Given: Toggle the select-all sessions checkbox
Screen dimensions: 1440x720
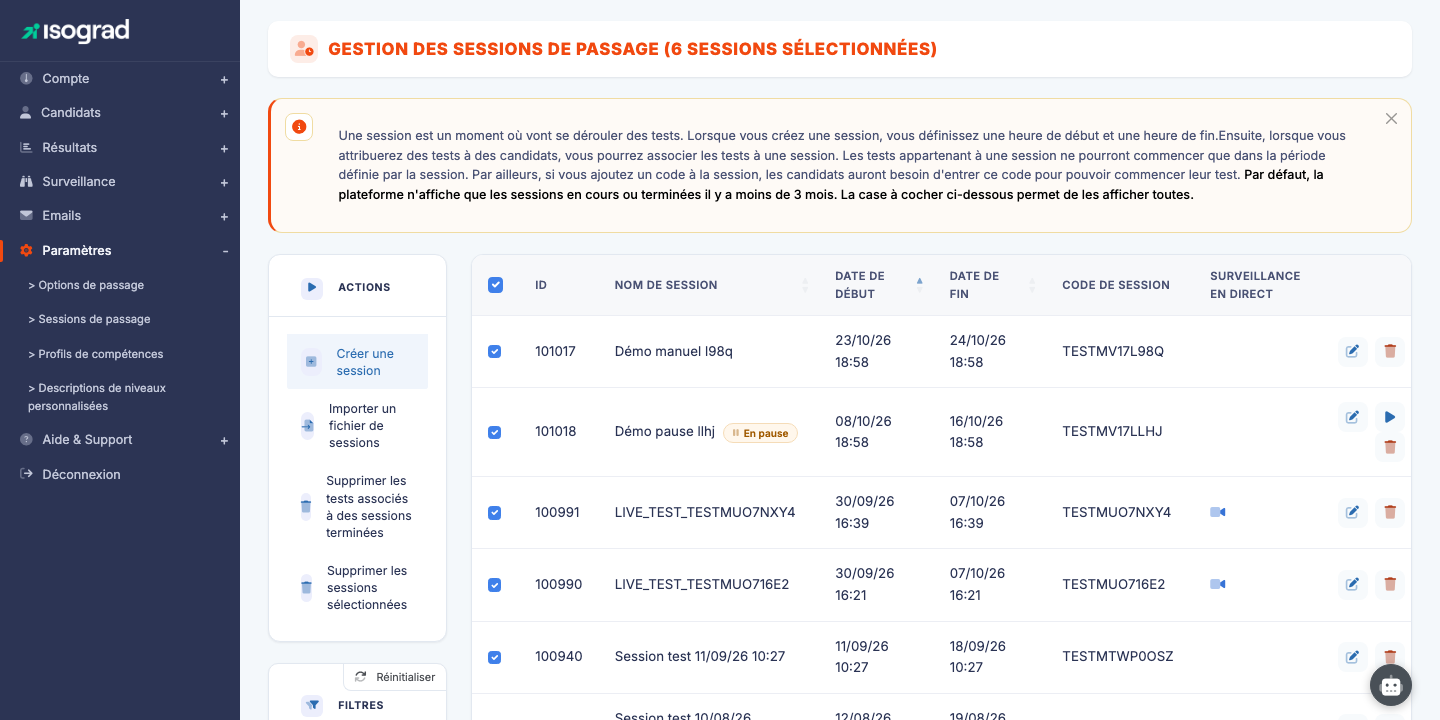Looking at the screenshot, I should coord(495,285).
